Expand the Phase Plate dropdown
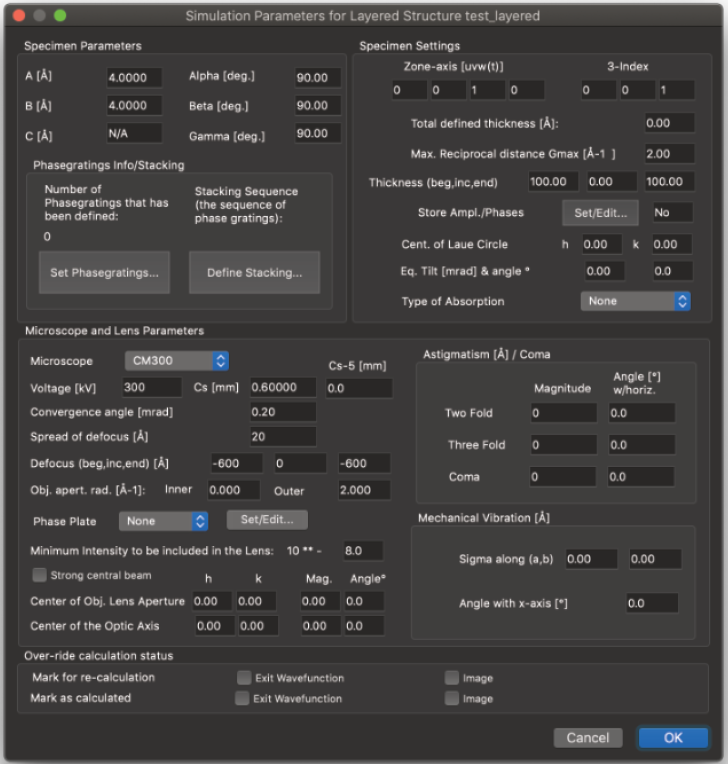 tap(163, 521)
